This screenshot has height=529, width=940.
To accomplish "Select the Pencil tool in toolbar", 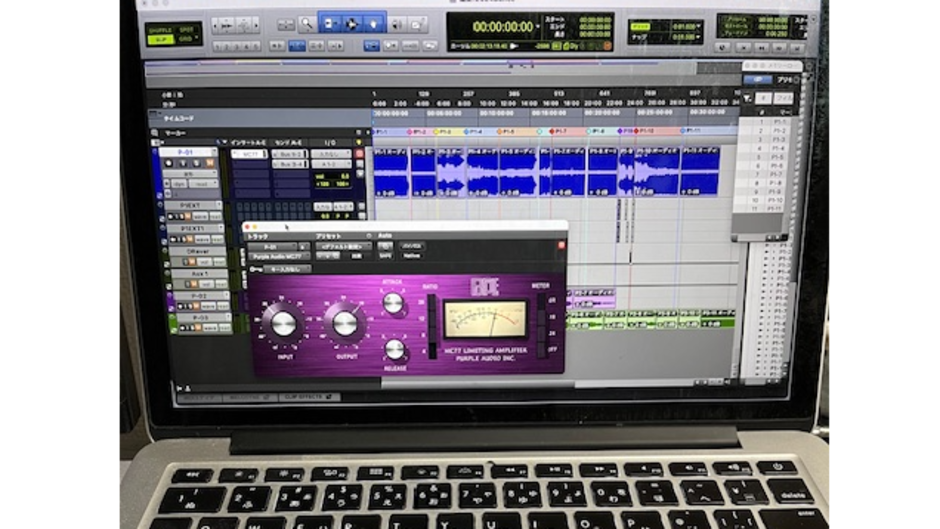I will coord(417,25).
